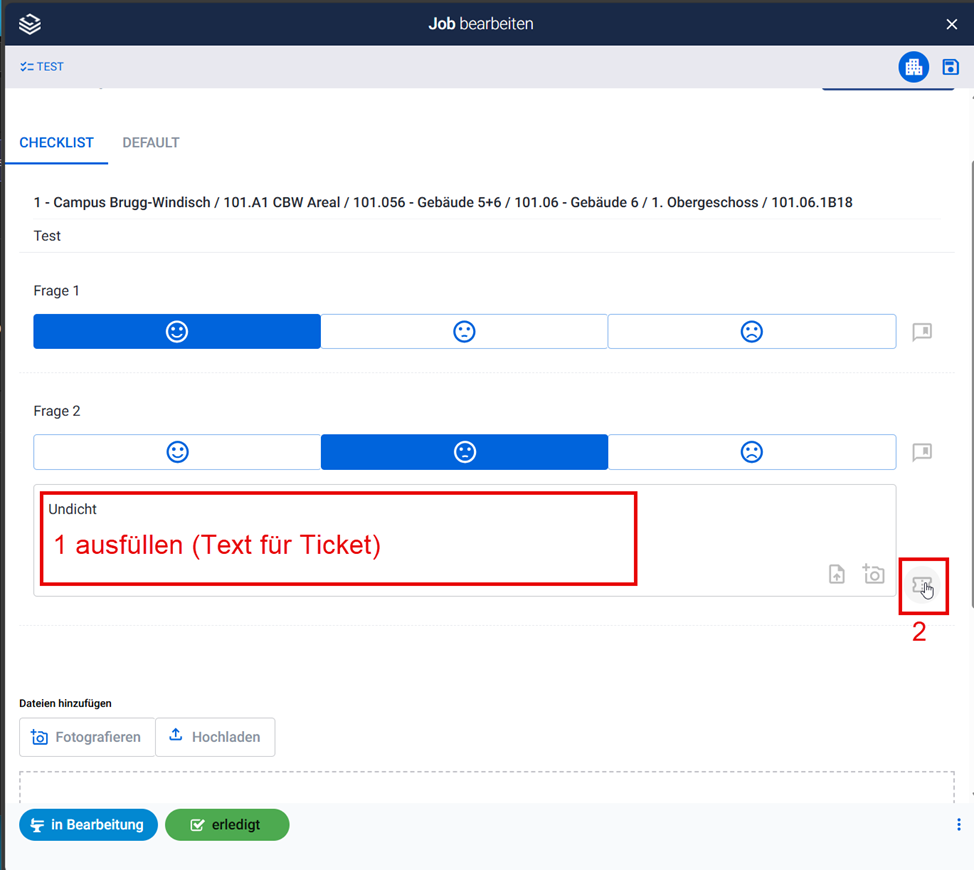
Task: Click the add photo camera icon in comment box
Action: point(874,574)
